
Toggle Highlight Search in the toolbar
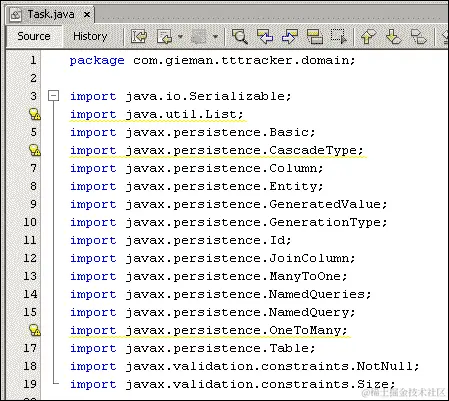[x=314, y=36]
